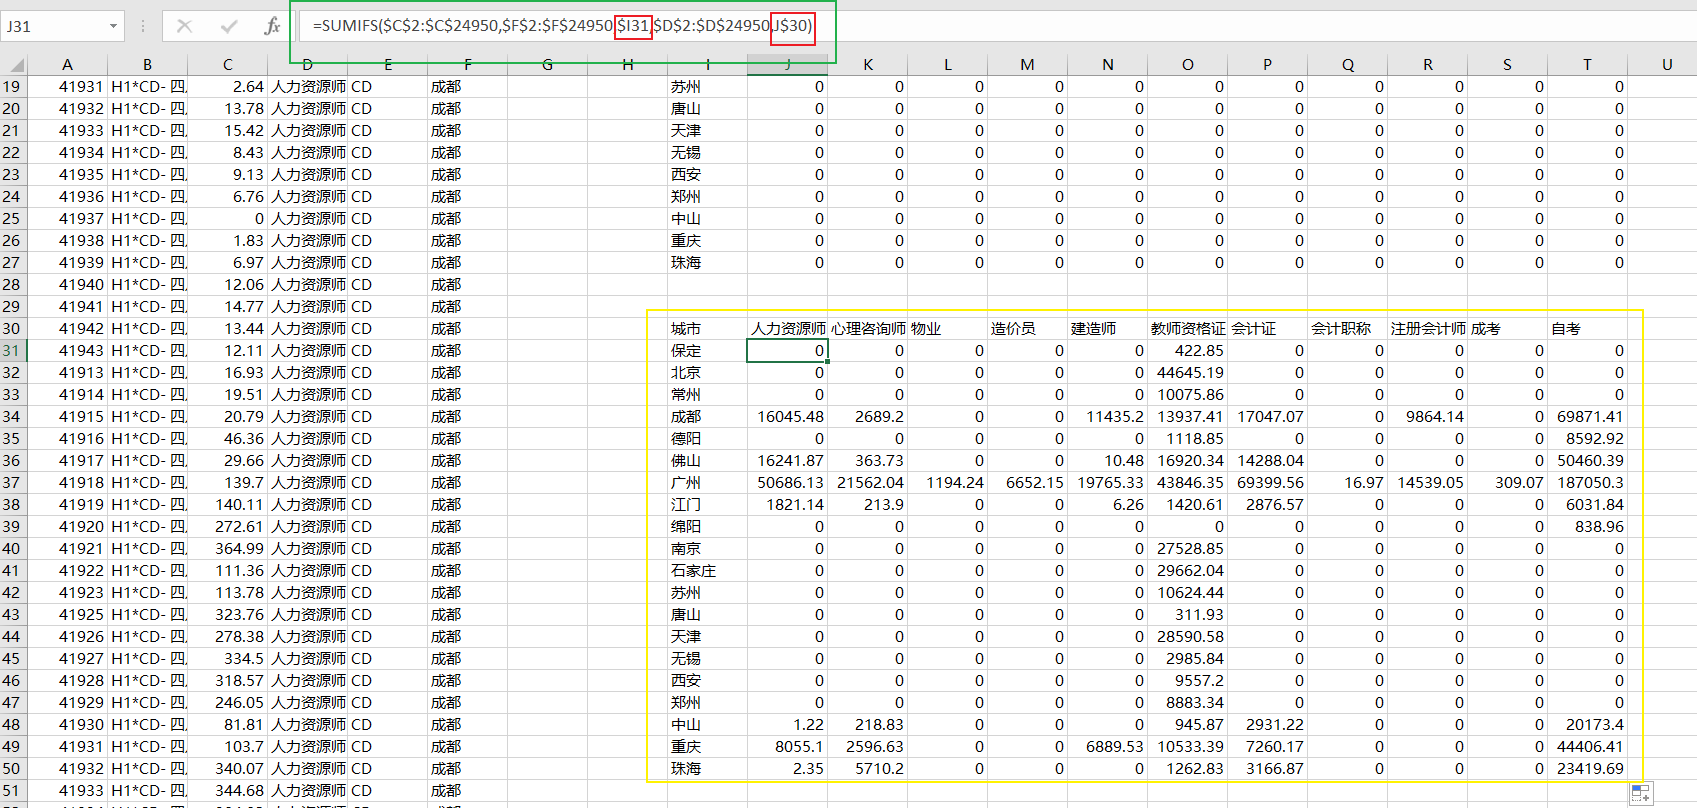Click cell with value 6652.15

tap(1028, 483)
